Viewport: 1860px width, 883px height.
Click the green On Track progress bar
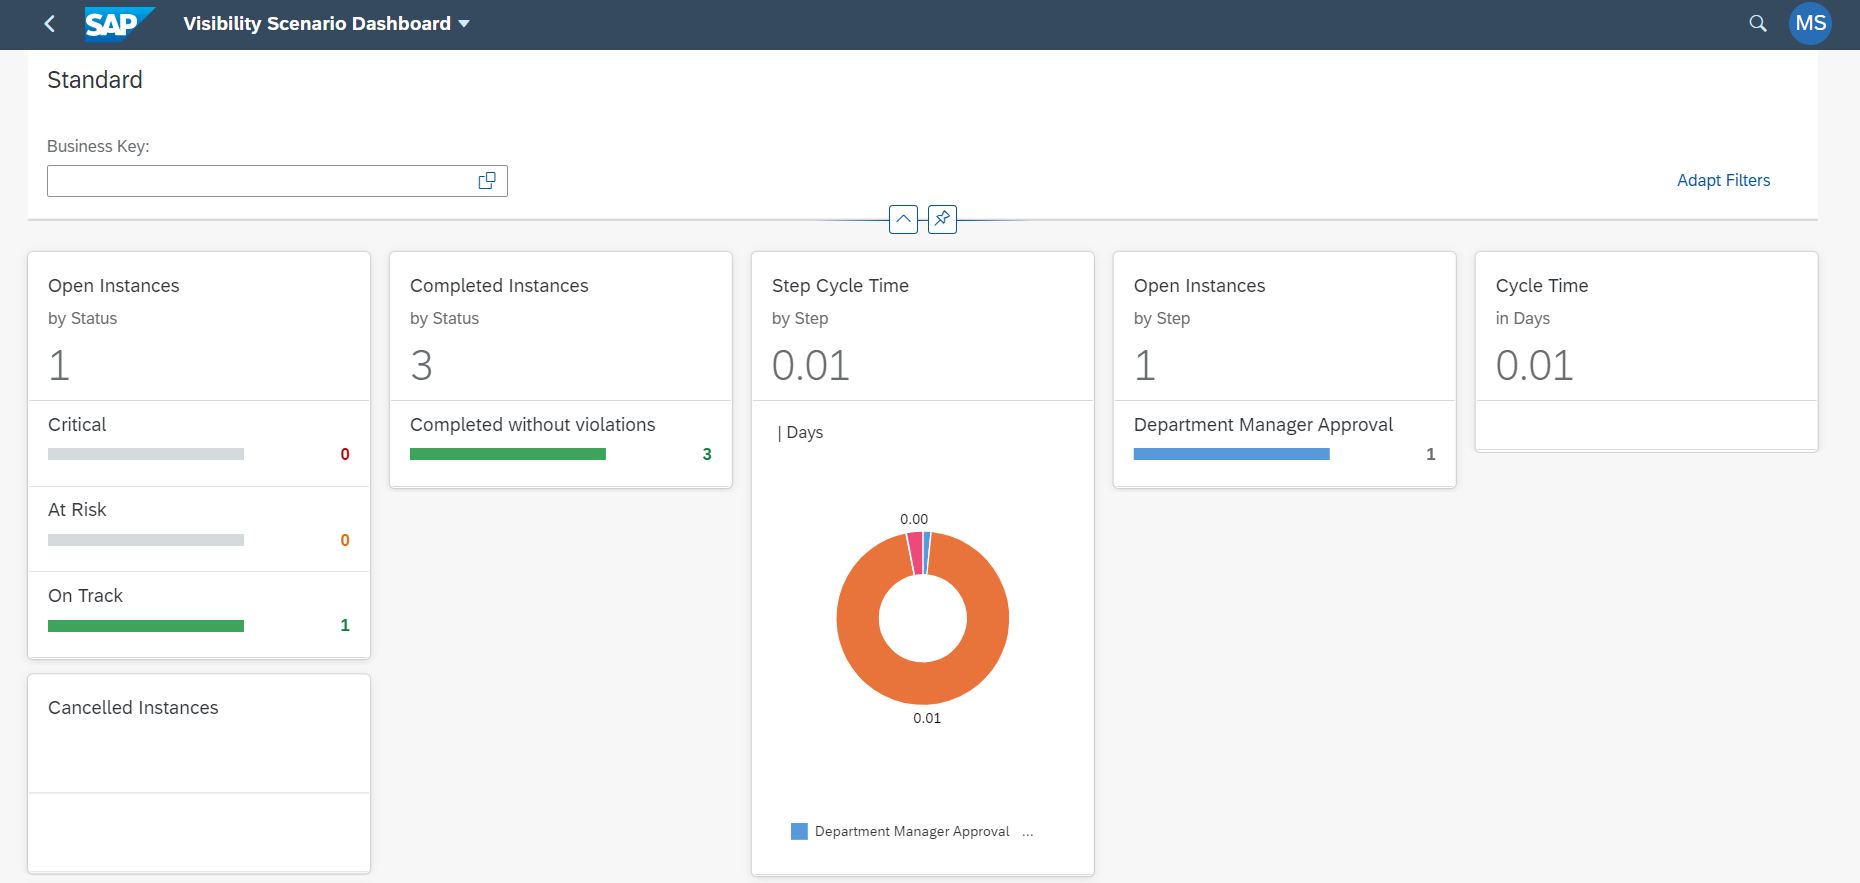point(146,626)
